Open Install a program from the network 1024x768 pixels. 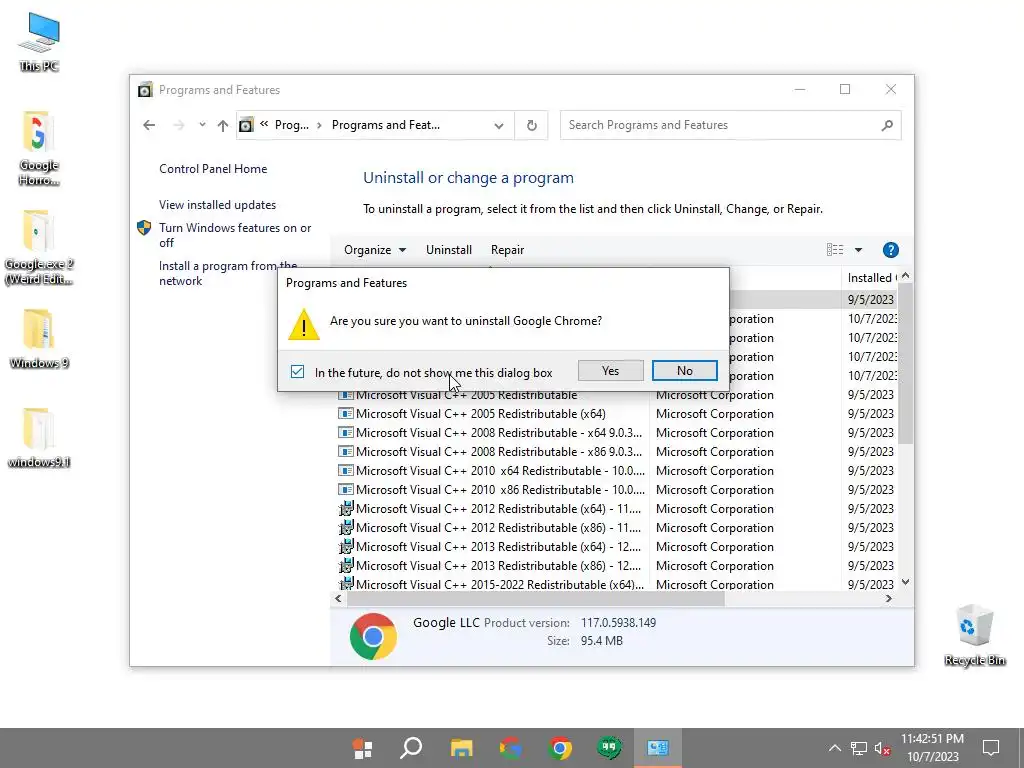coord(227,273)
